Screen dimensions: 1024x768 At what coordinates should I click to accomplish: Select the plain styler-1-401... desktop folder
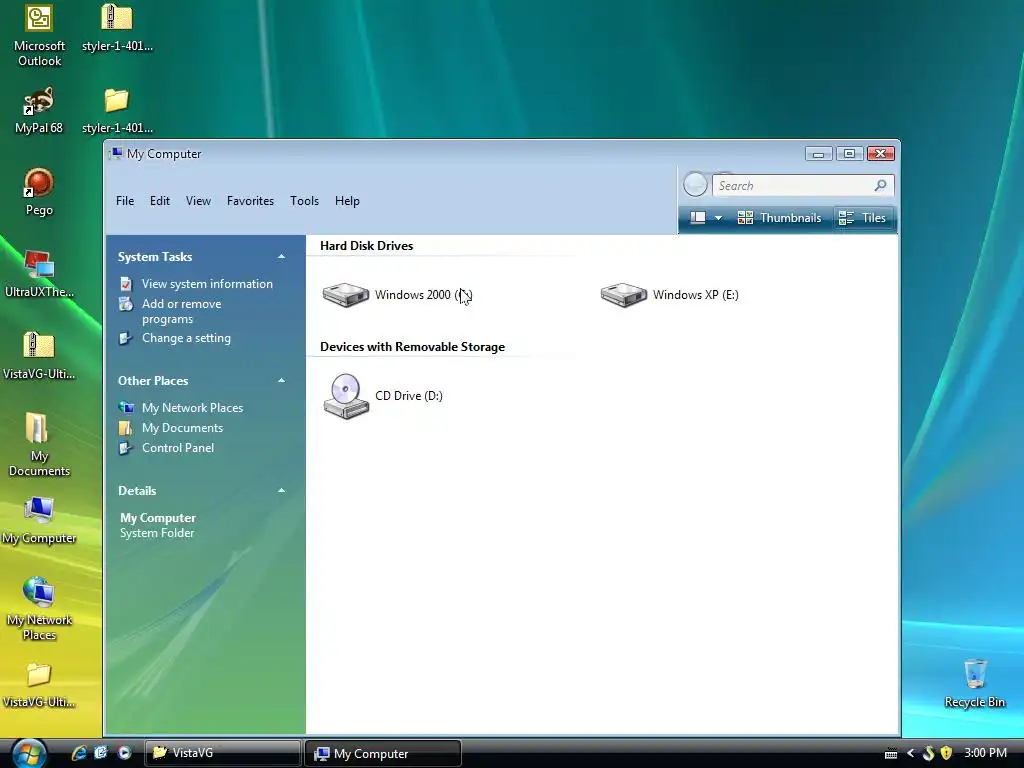coord(118,111)
